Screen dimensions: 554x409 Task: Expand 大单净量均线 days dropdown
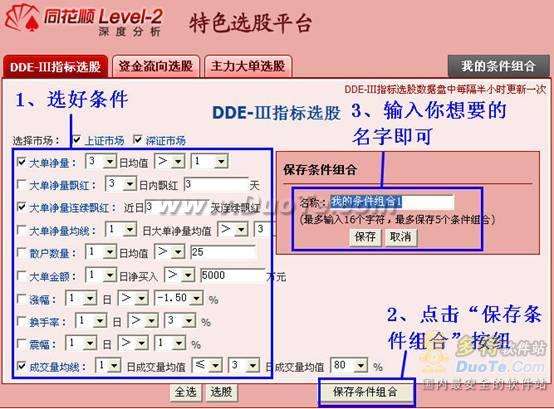121,230
